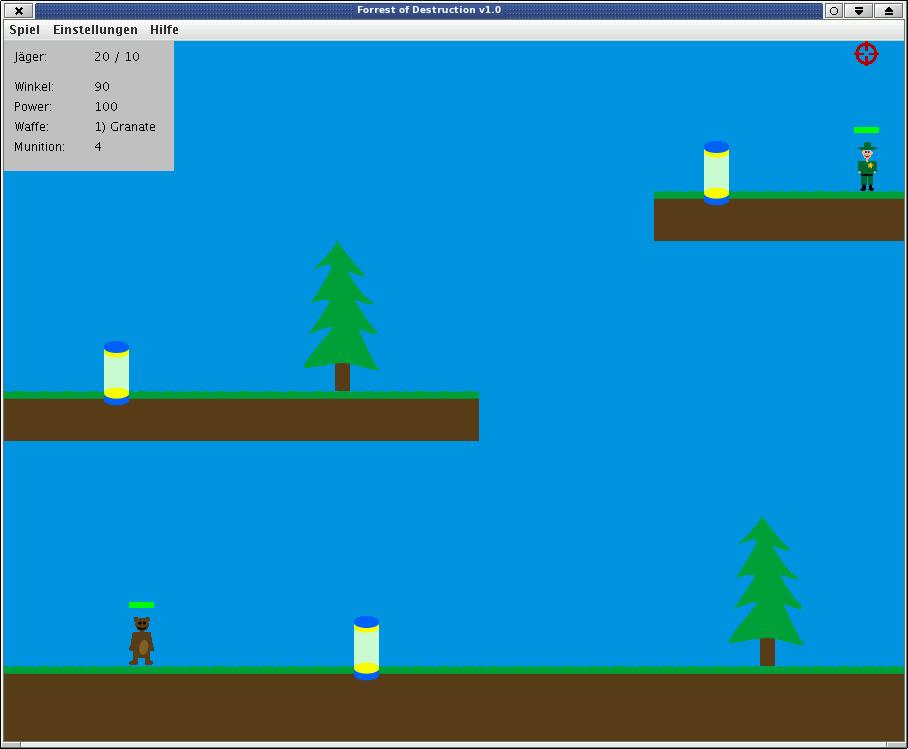Click the Power: label
This screenshot has height=749, width=908.
(33, 107)
